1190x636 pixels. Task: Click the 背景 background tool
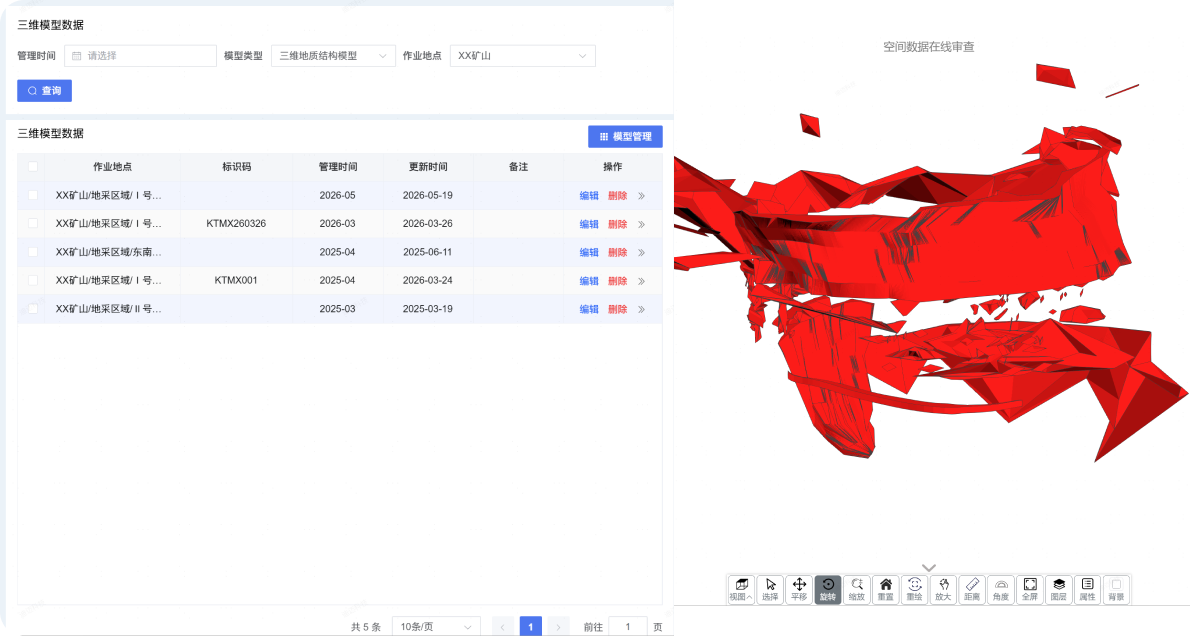pyautogui.click(x=1116, y=589)
